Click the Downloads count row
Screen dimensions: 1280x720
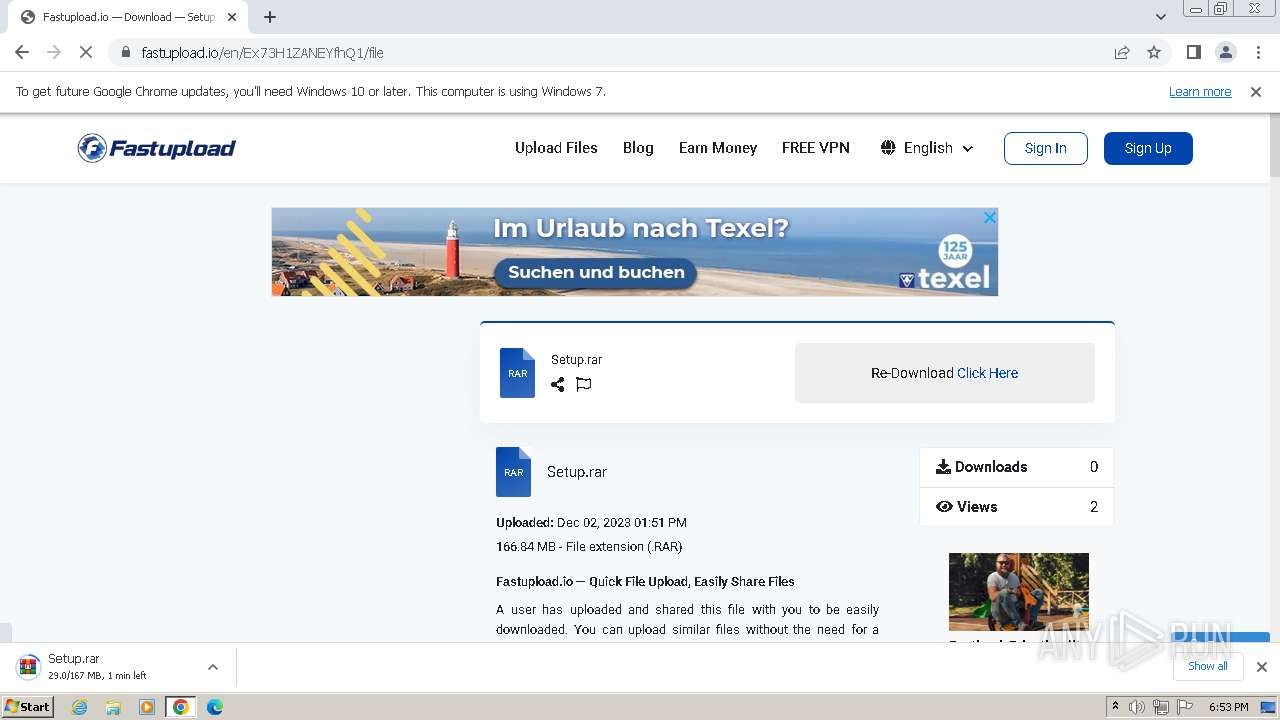tap(1016, 467)
